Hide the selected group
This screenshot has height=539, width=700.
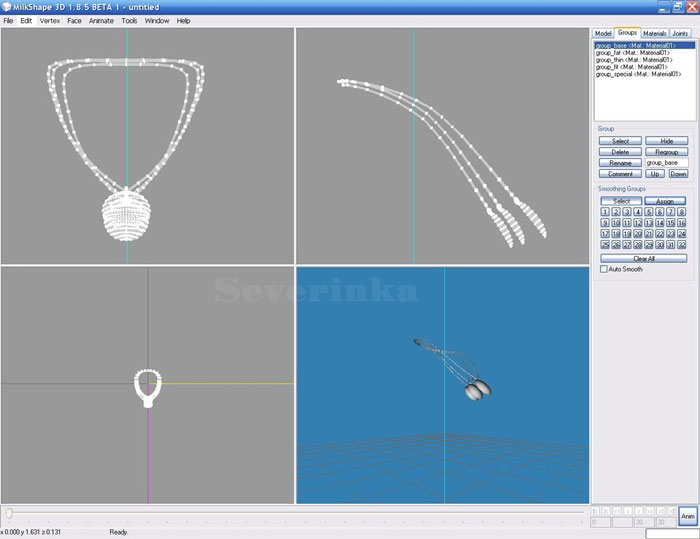[666, 141]
